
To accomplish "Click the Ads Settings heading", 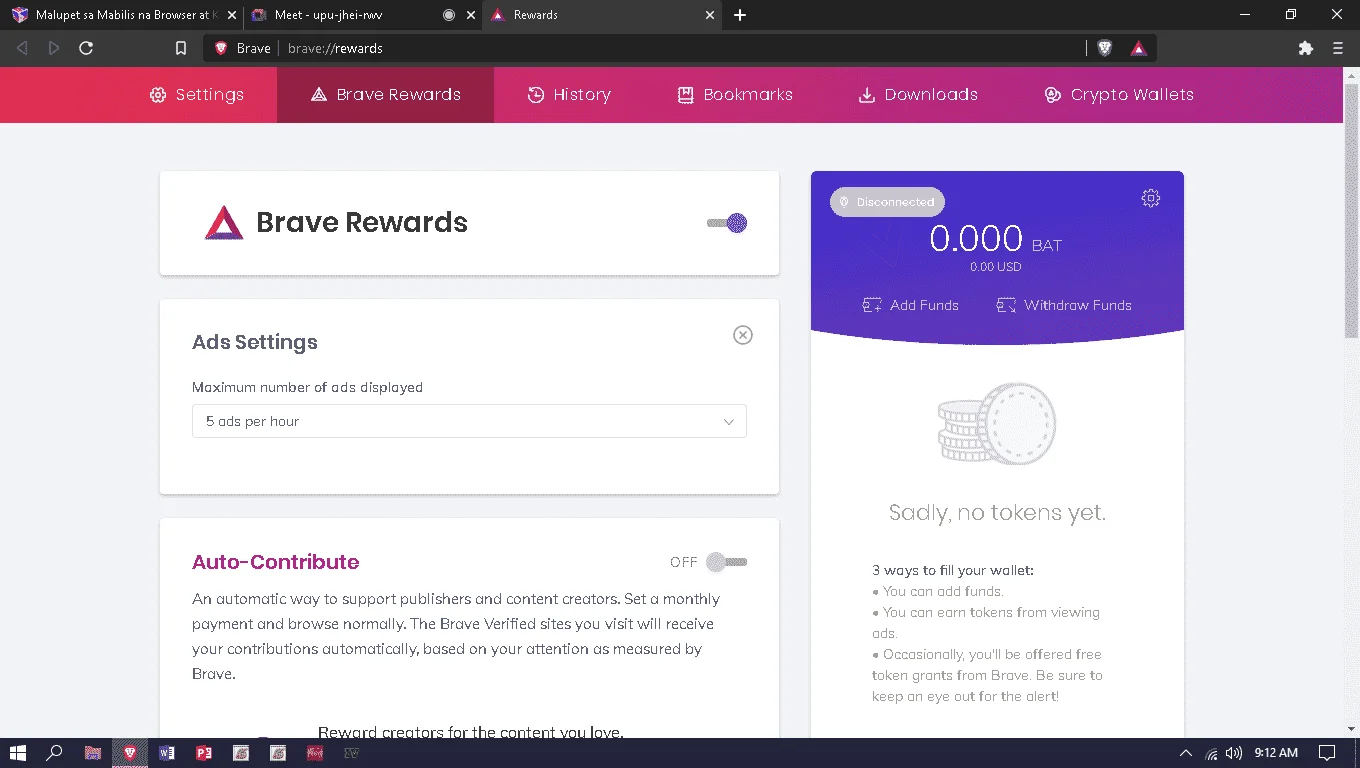I will coord(255,342).
